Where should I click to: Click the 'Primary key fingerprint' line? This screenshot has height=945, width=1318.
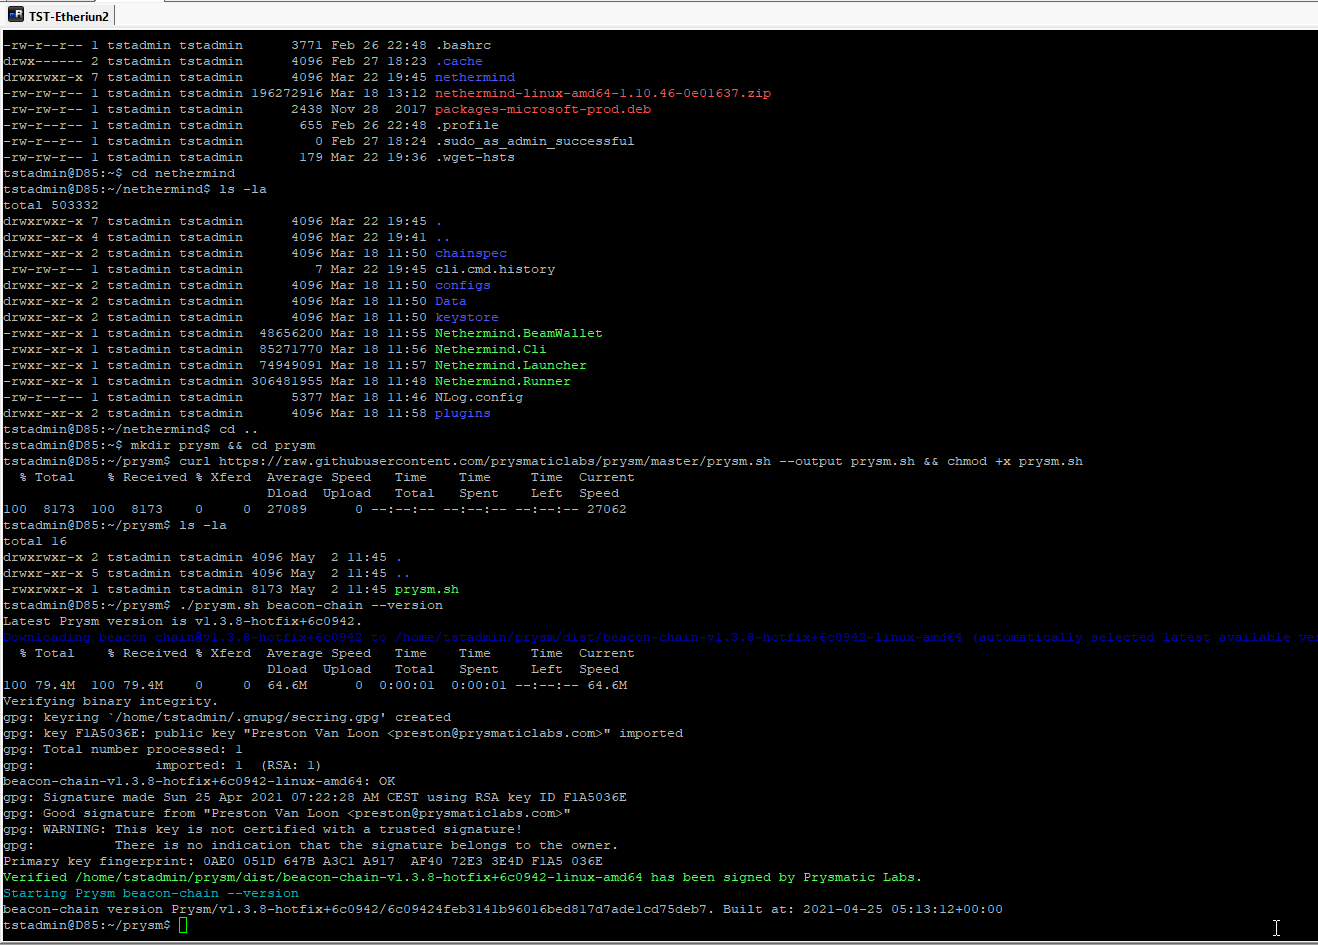pyautogui.click(x=303, y=861)
